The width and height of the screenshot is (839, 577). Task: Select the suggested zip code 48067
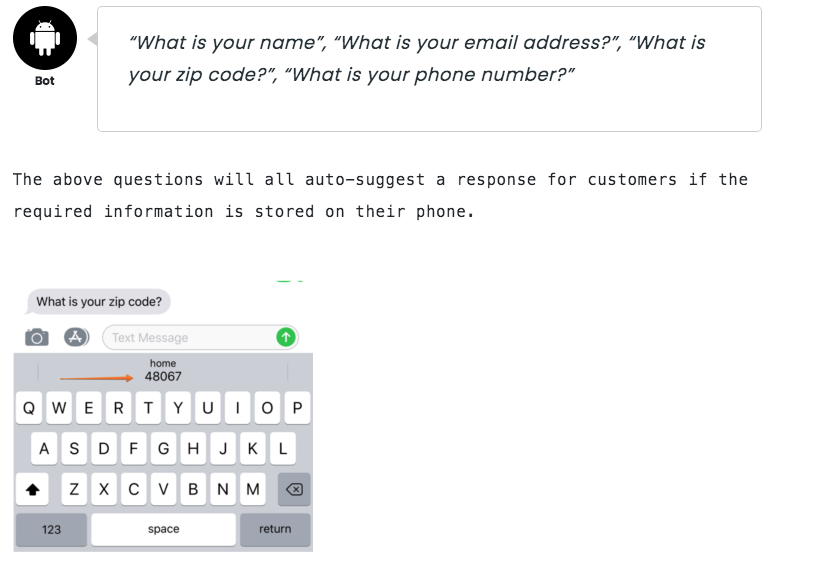click(162, 372)
